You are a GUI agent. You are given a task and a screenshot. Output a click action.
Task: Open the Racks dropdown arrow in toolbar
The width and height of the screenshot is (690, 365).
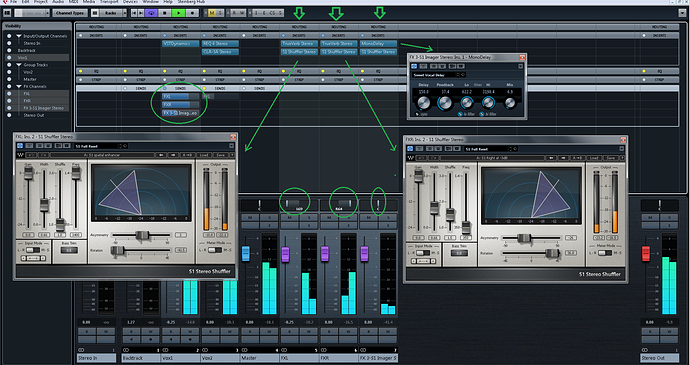pos(125,13)
